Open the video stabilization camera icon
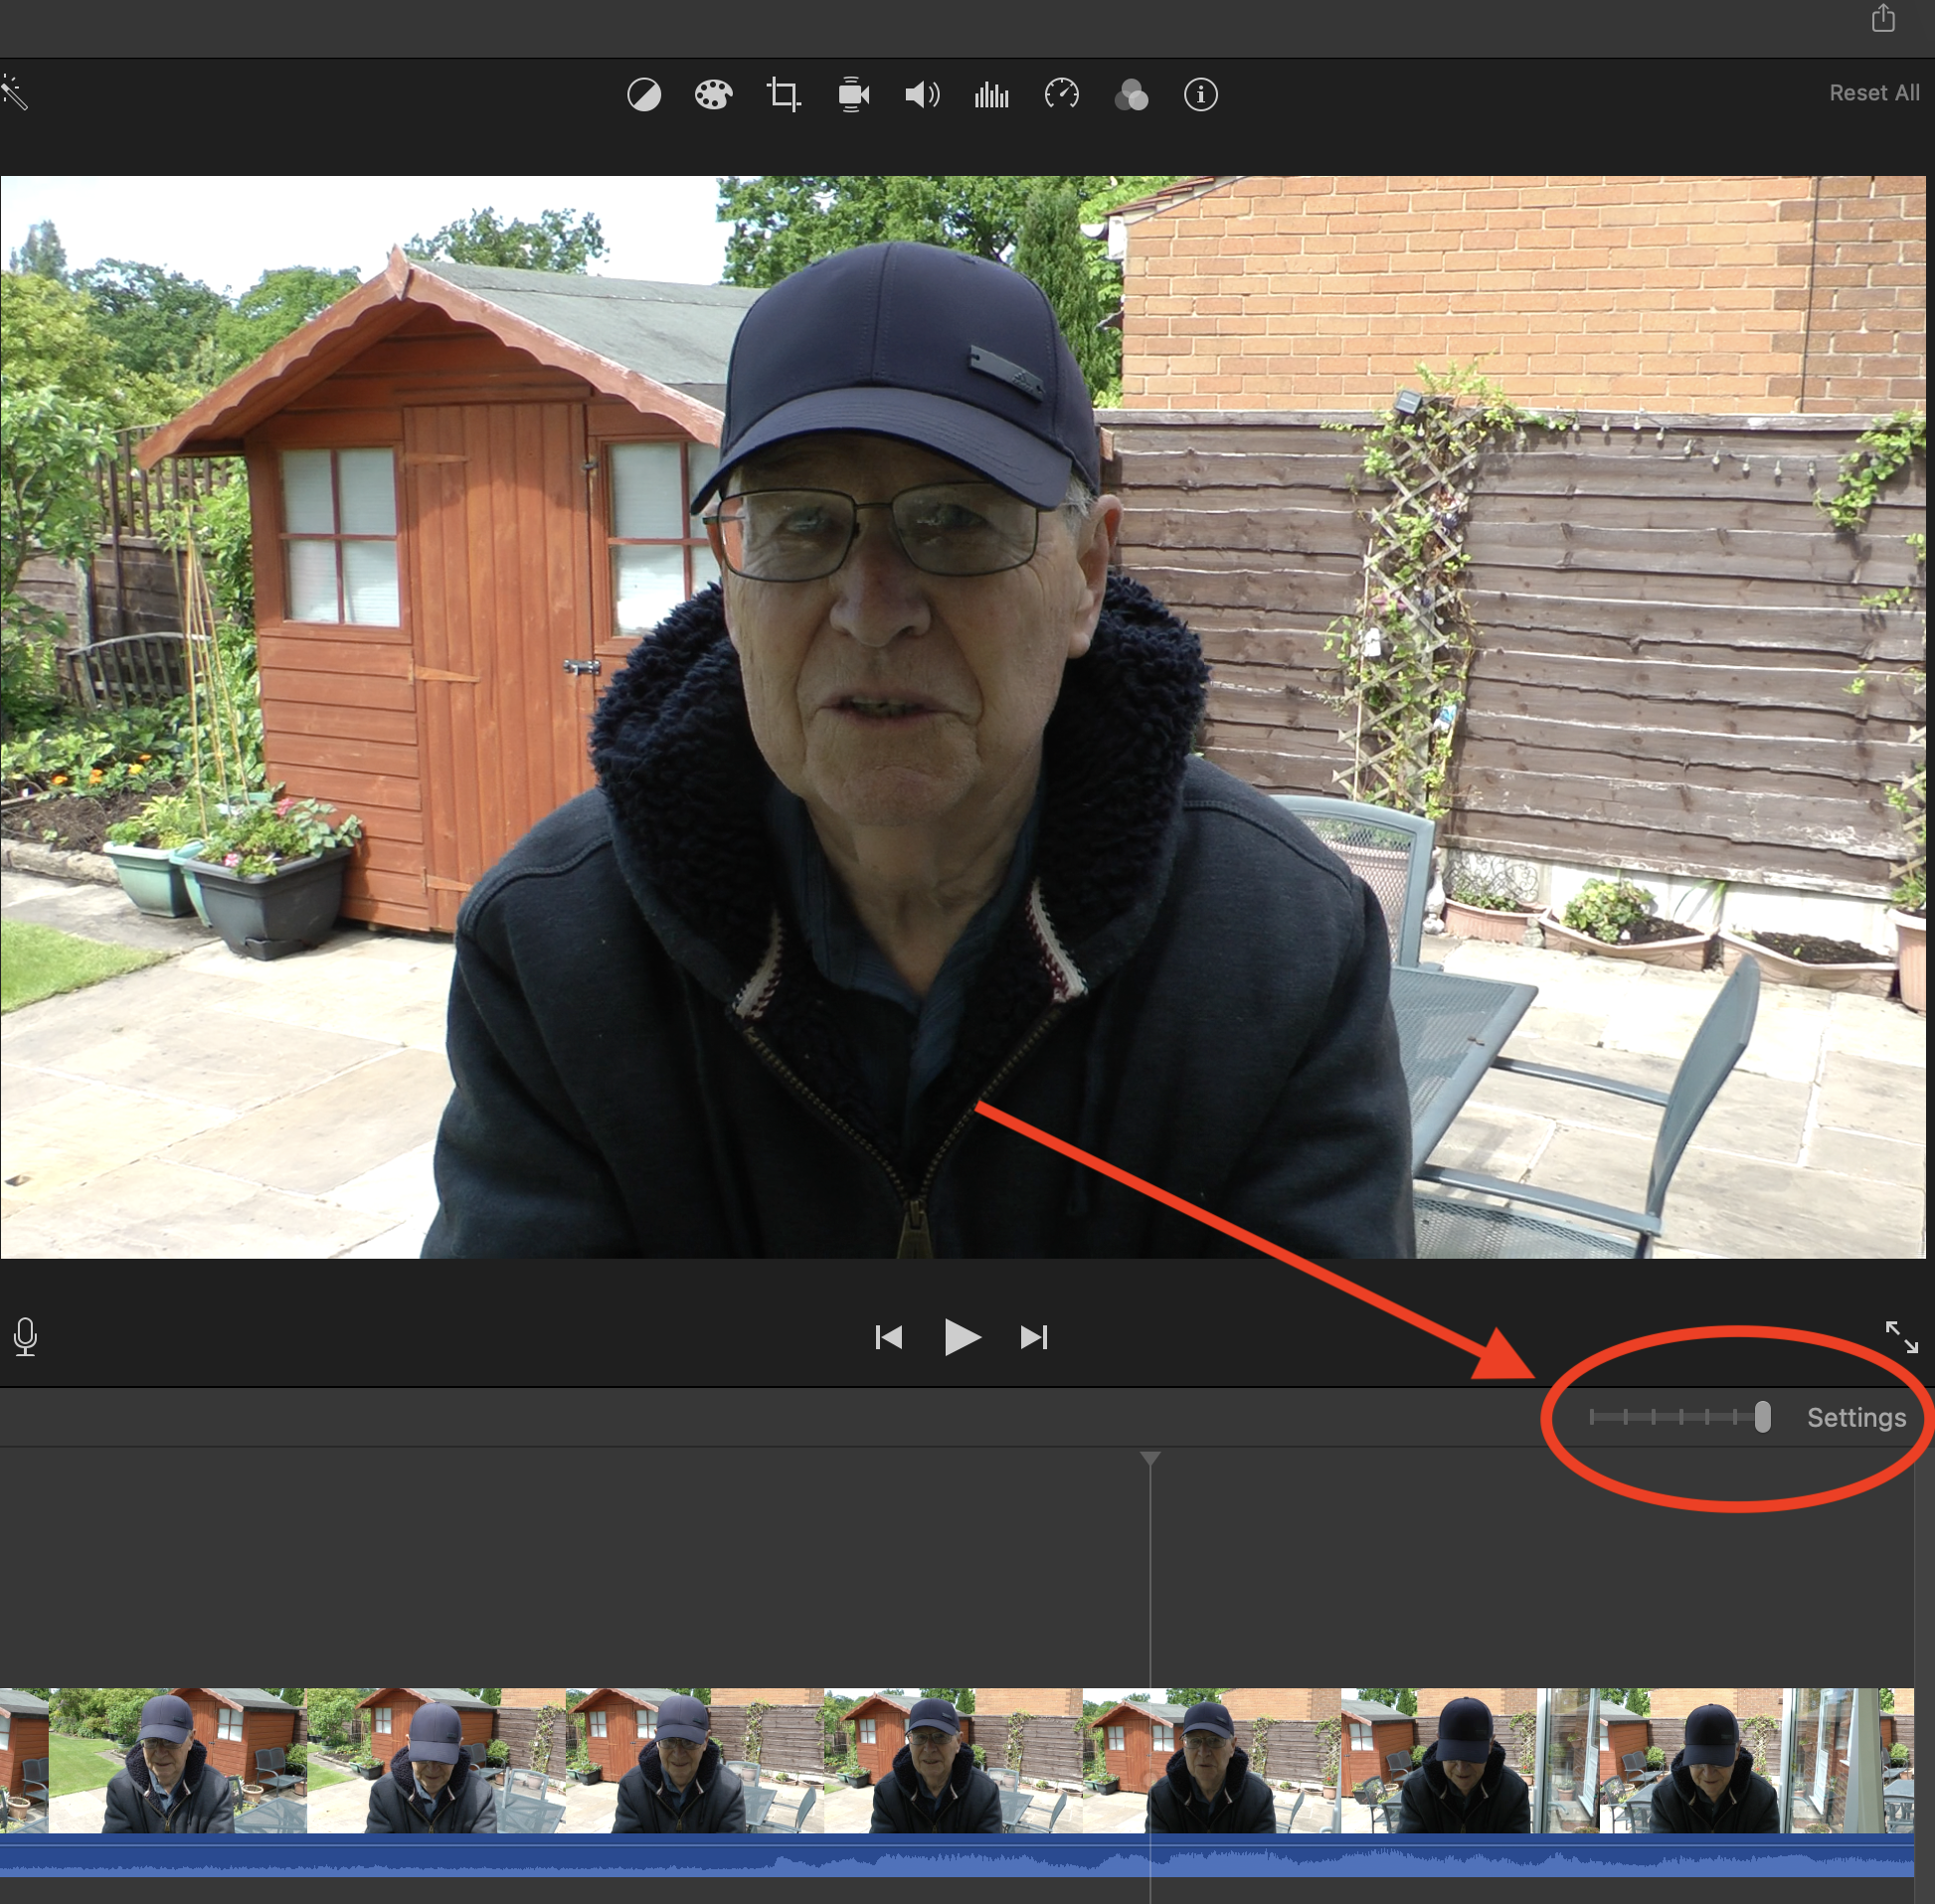1935x1904 pixels. [853, 96]
